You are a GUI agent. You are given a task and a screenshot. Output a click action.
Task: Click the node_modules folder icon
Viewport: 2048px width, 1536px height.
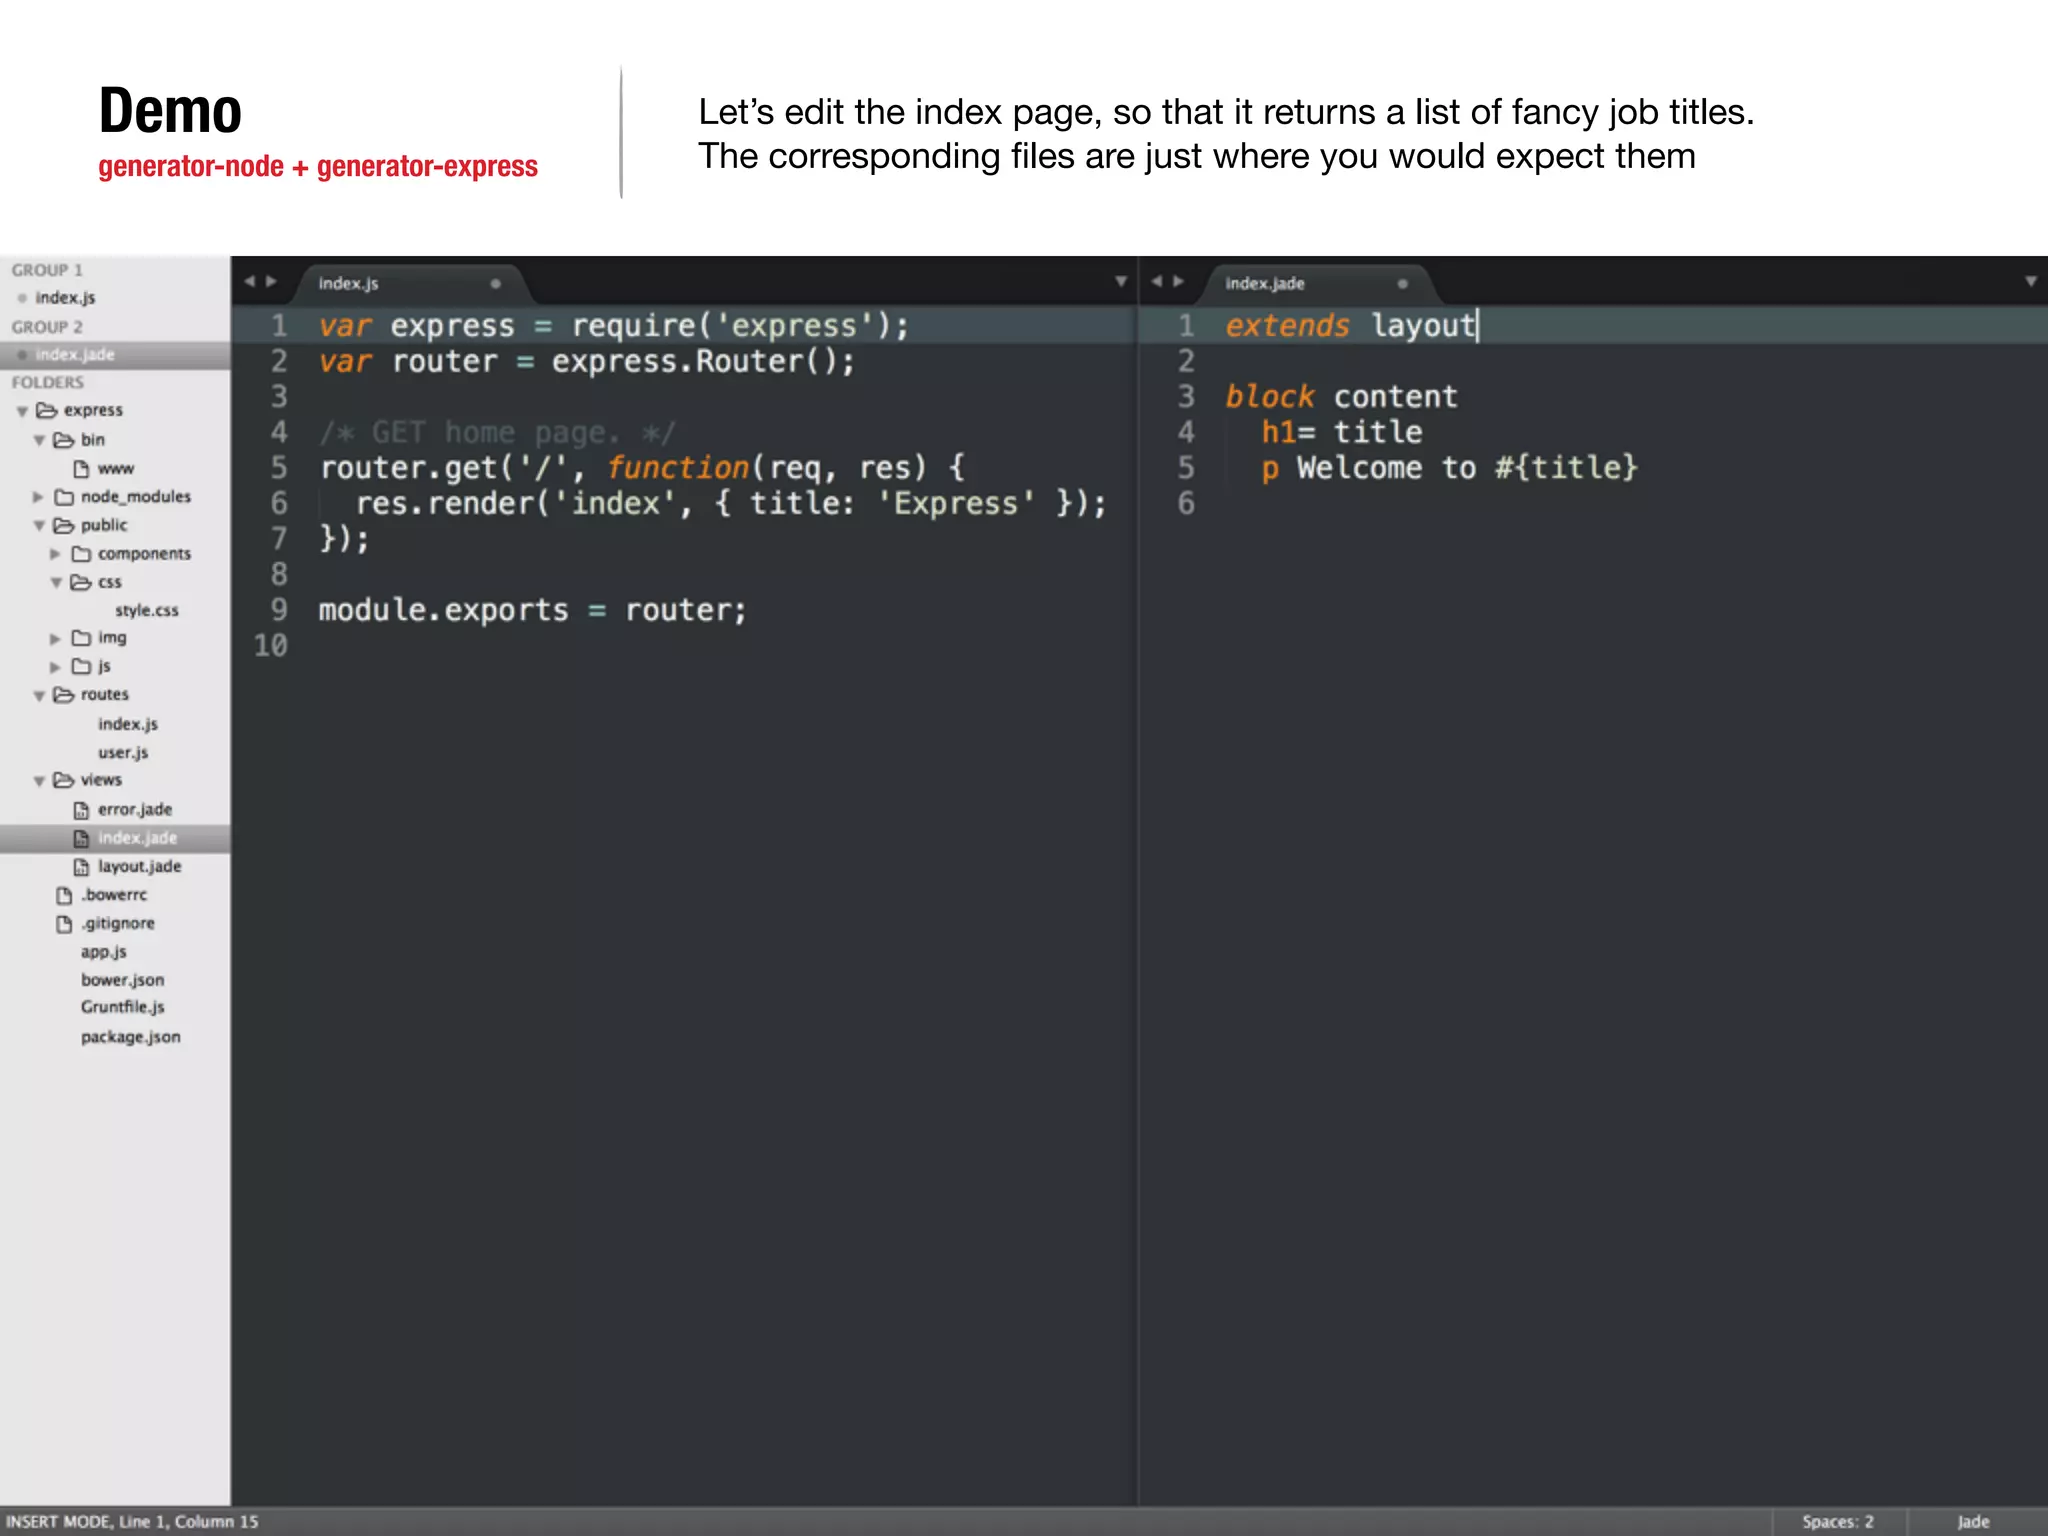pos(65,497)
